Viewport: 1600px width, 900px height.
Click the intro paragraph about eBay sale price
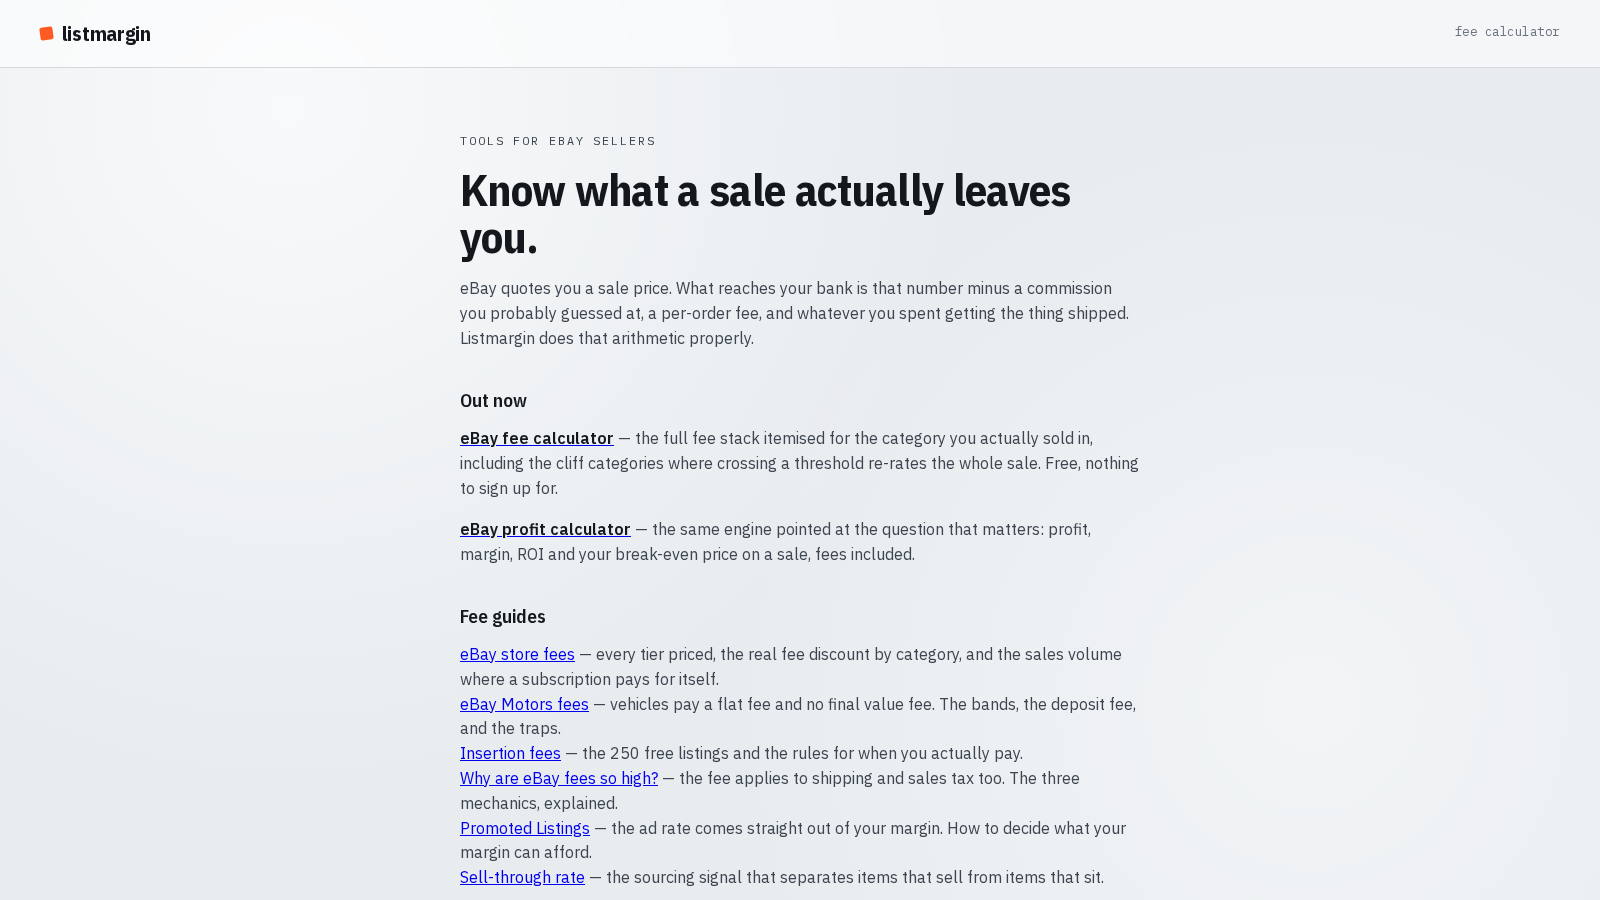pyautogui.click(x=795, y=313)
